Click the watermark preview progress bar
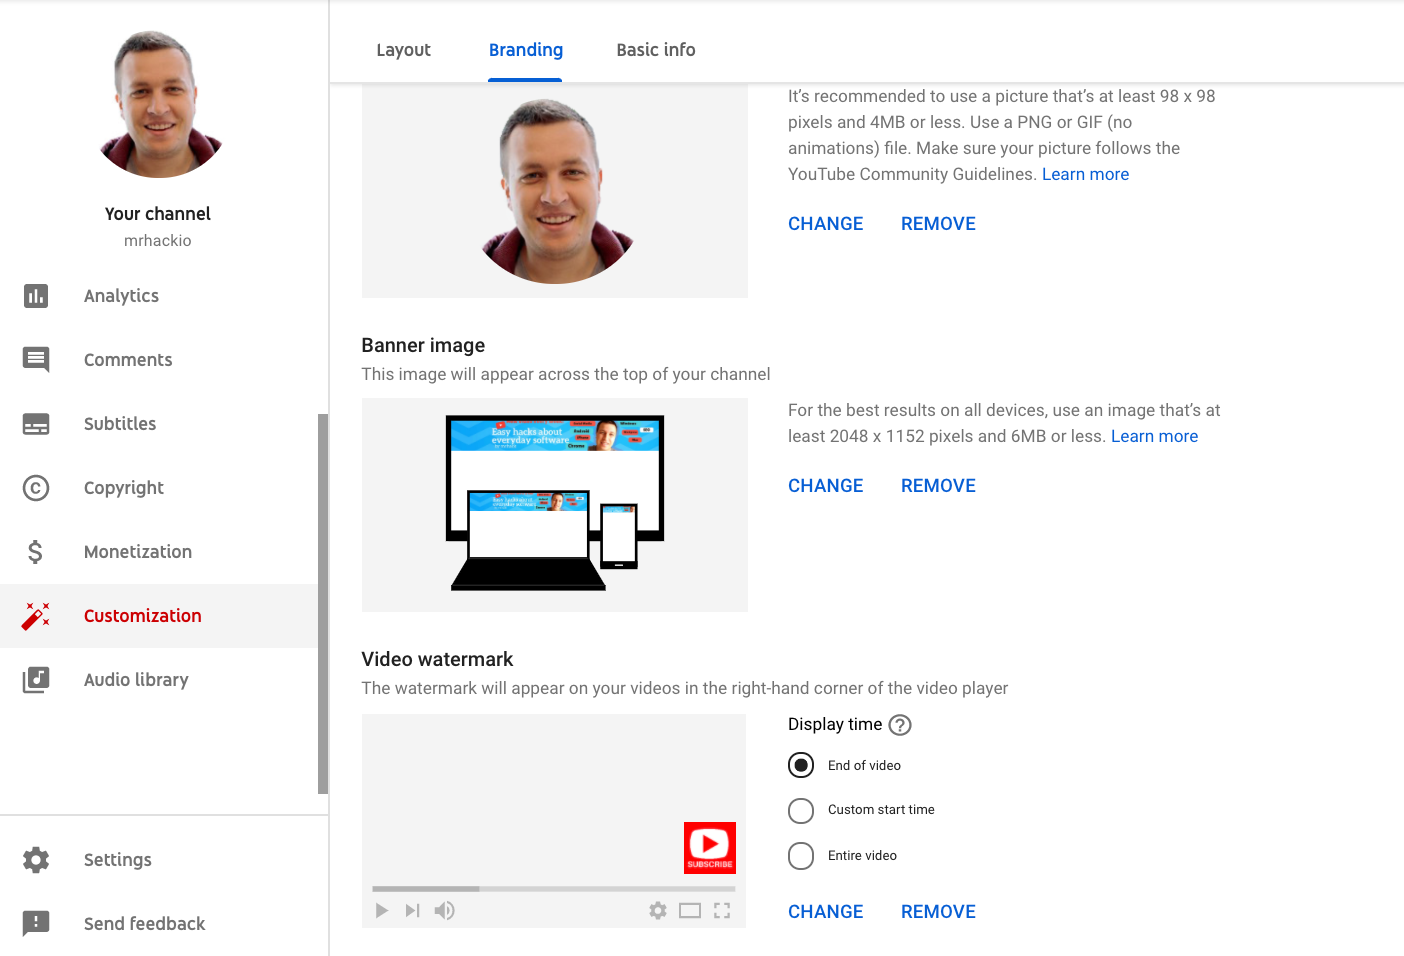This screenshot has height=956, width=1404. [x=553, y=888]
